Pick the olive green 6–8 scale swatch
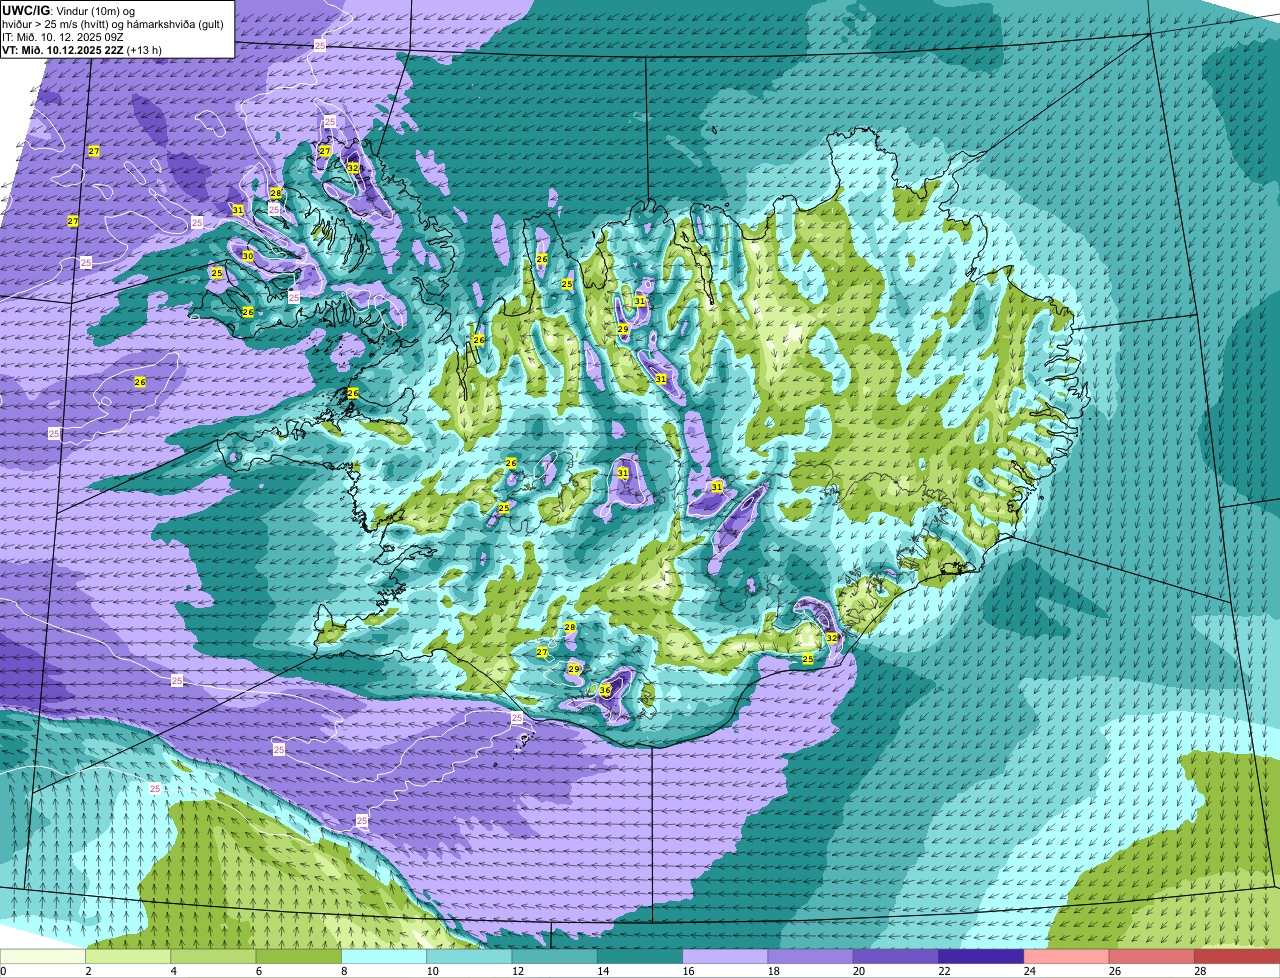 tap(298, 957)
